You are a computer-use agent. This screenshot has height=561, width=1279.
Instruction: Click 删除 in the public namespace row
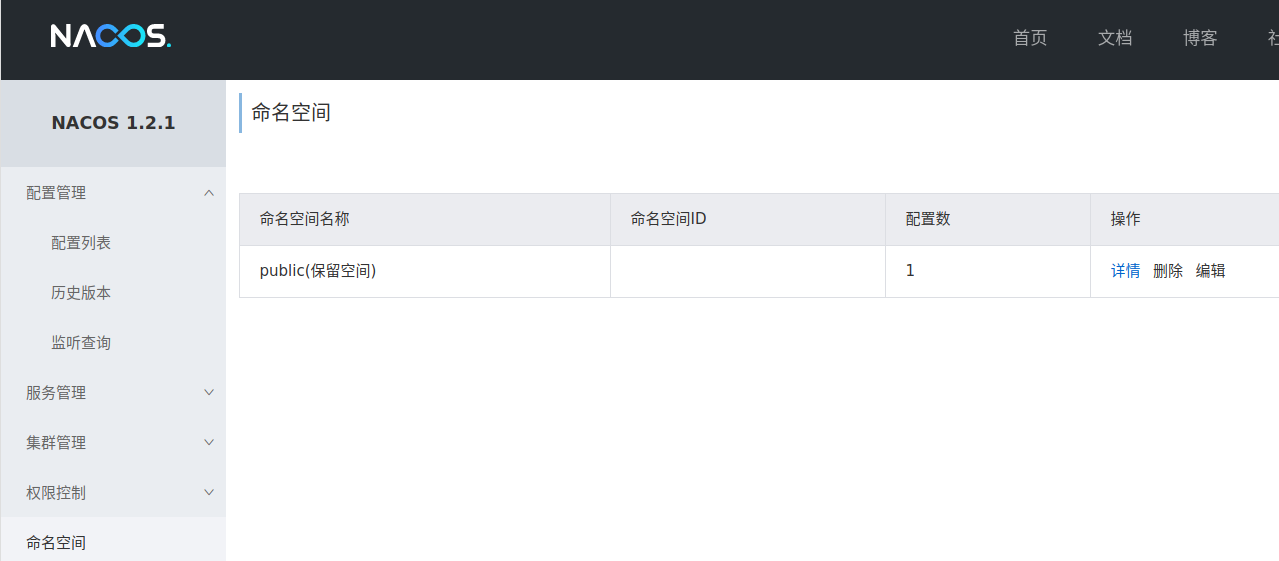click(x=1168, y=271)
